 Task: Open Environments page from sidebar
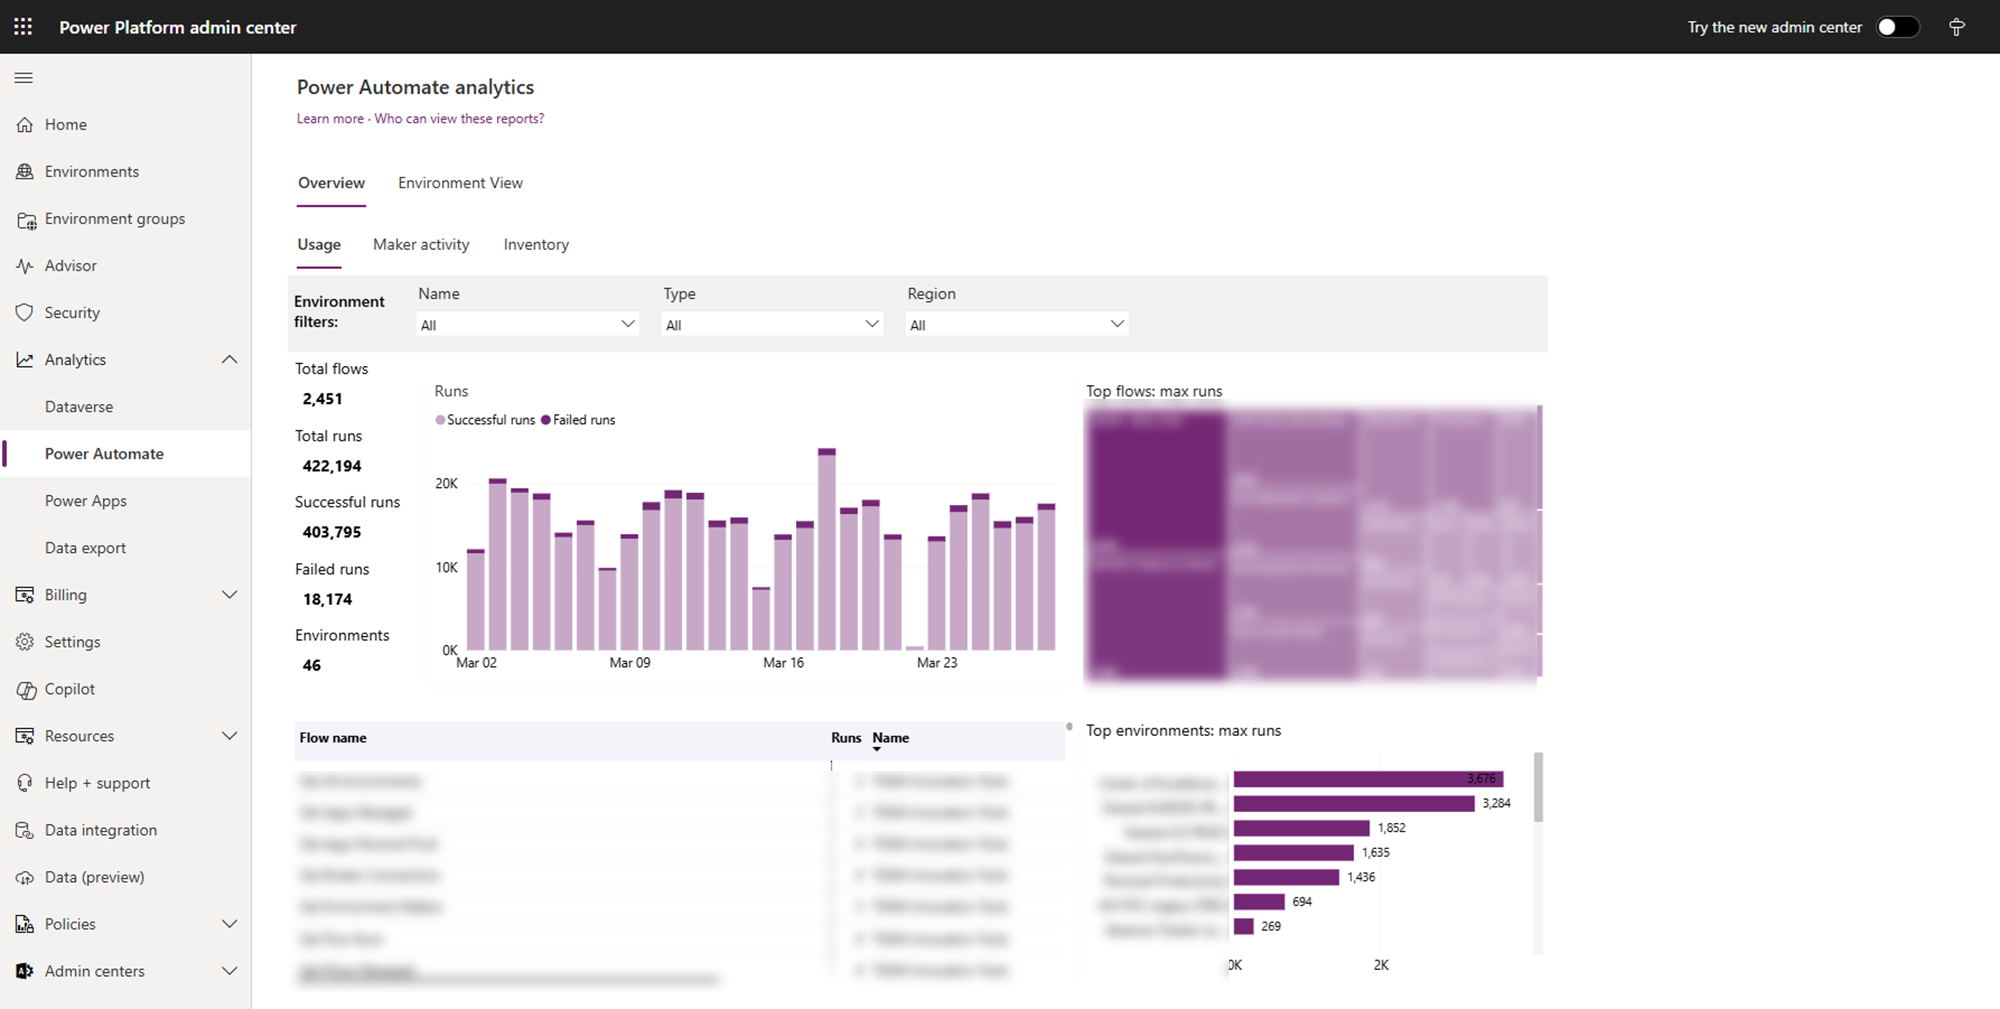point(126,172)
